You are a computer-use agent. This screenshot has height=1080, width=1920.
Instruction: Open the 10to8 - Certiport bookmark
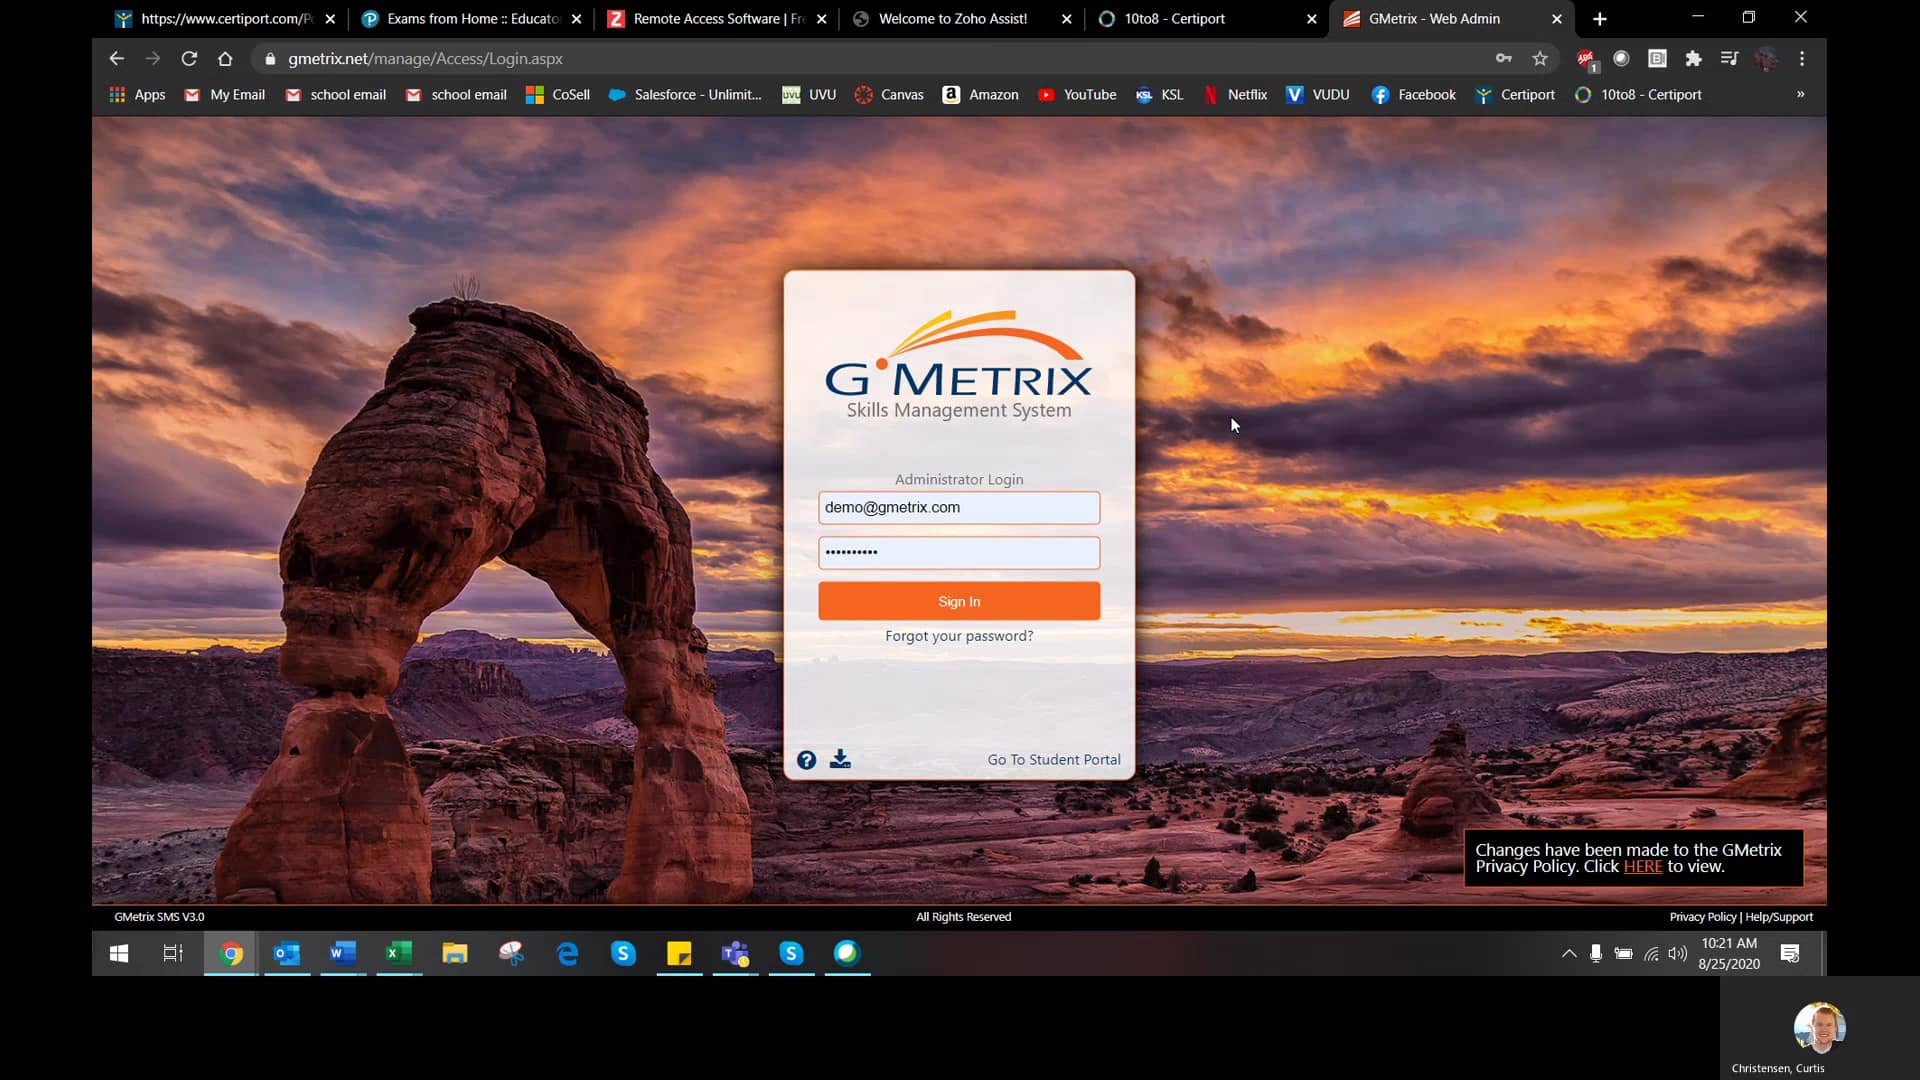[1638, 95]
